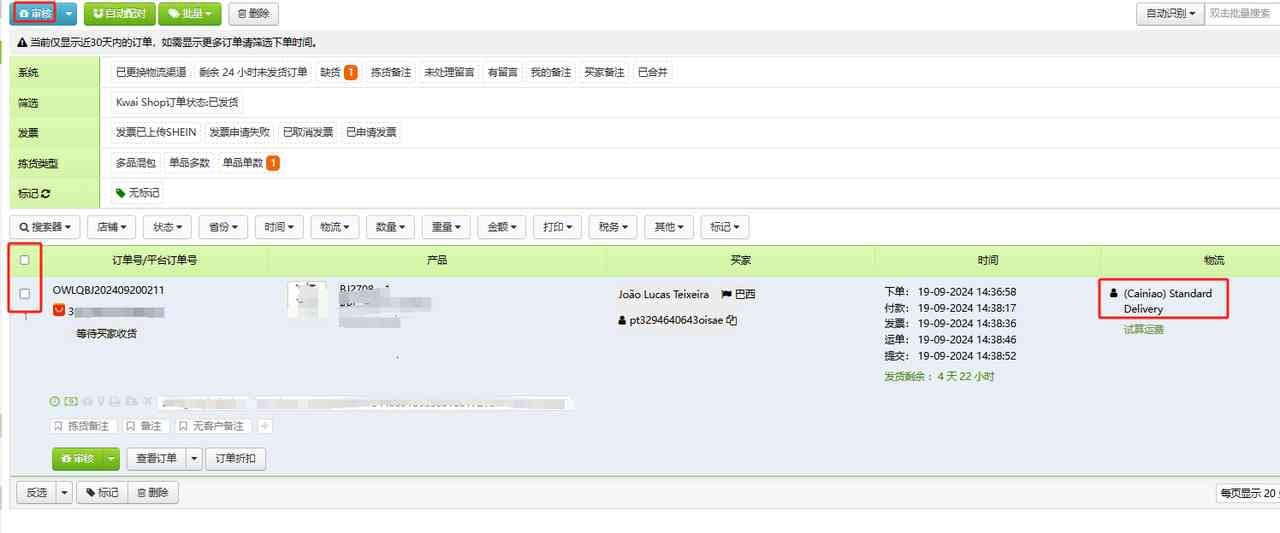Click the green clock icon in order row
Image resolution: width=1280 pixels, height=533 pixels.
click(55, 401)
